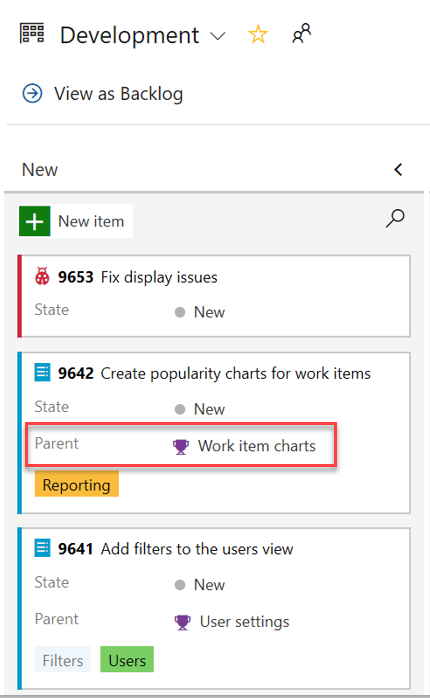The image size is (430, 698).
Task: Open the View as Backlog link
Action: (118, 94)
